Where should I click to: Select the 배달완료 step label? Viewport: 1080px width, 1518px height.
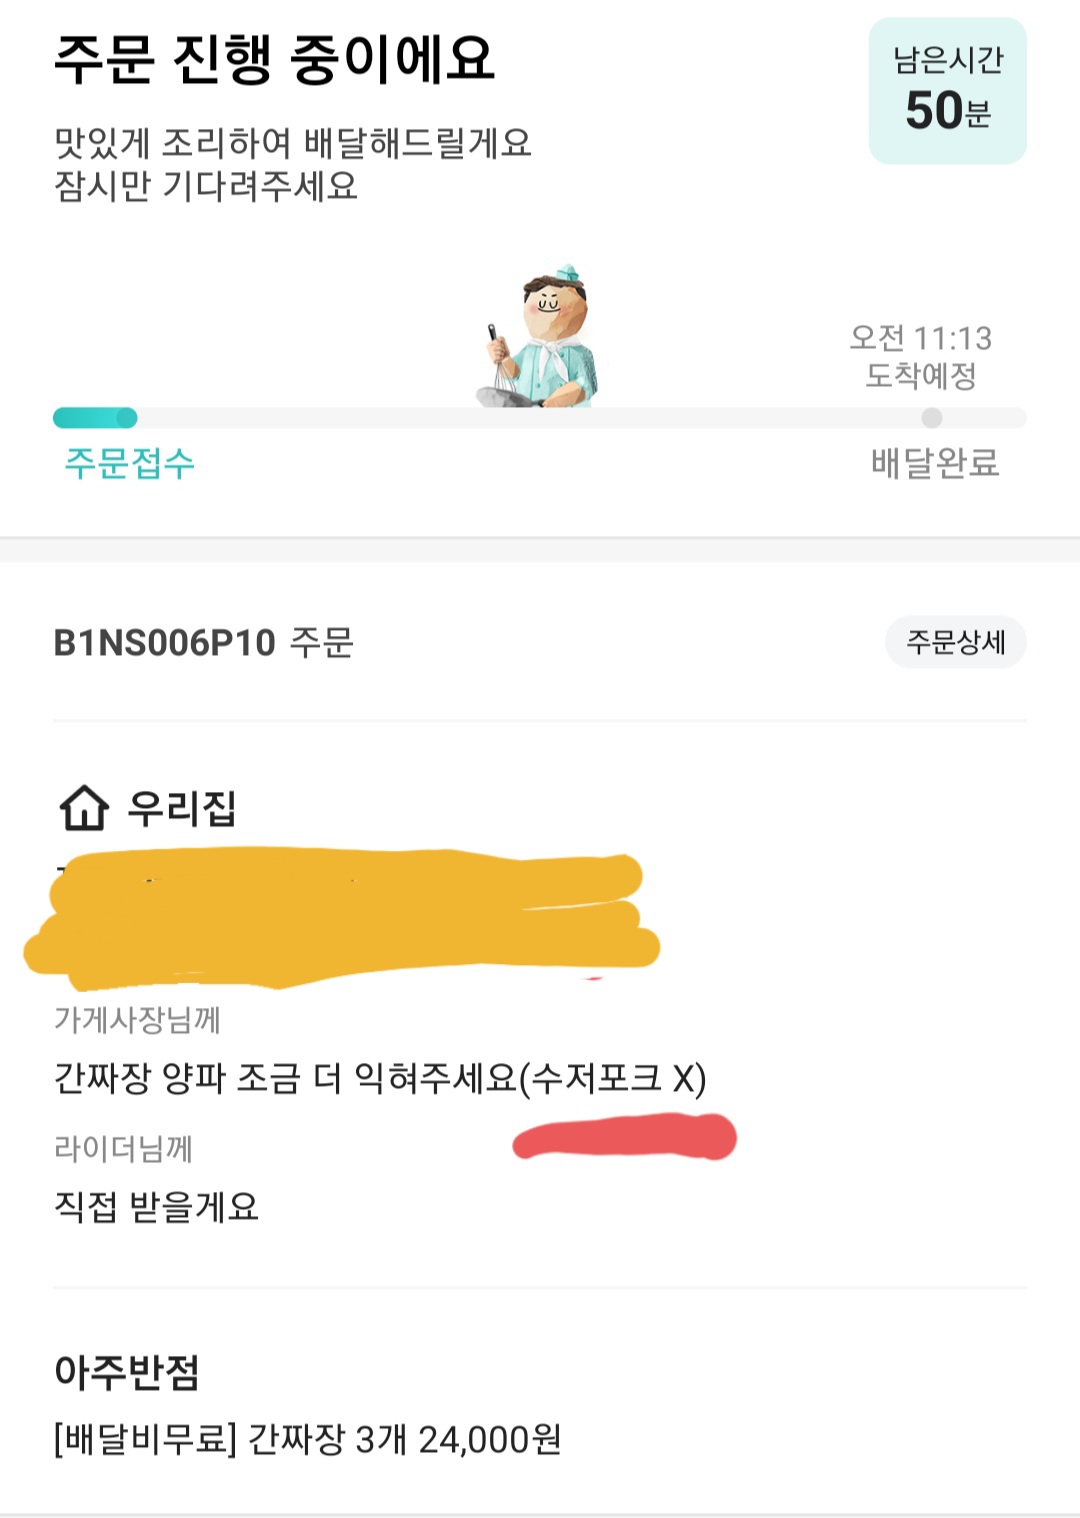tap(934, 464)
